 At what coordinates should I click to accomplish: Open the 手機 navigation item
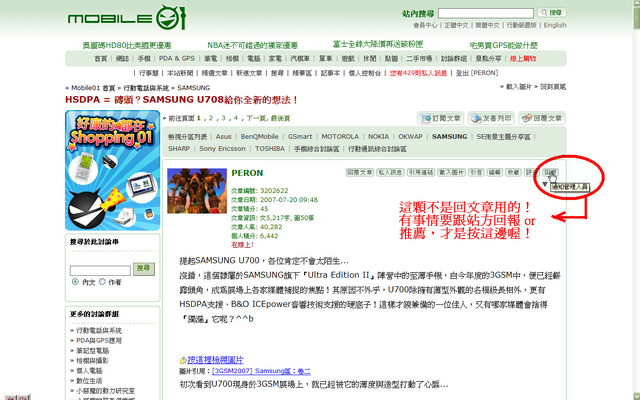coord(144,59)
